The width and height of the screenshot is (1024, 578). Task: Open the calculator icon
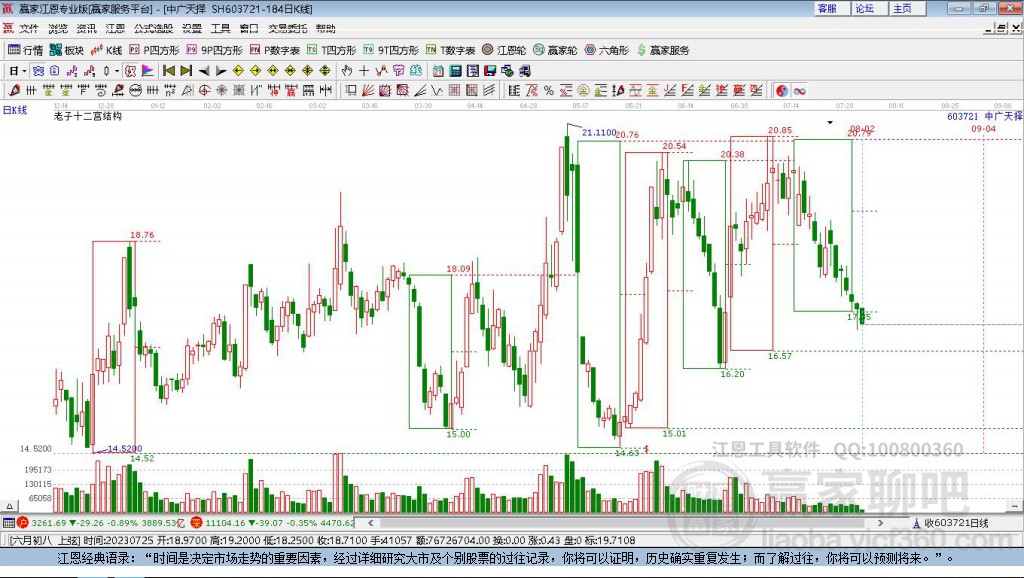(x=455, y=71)
